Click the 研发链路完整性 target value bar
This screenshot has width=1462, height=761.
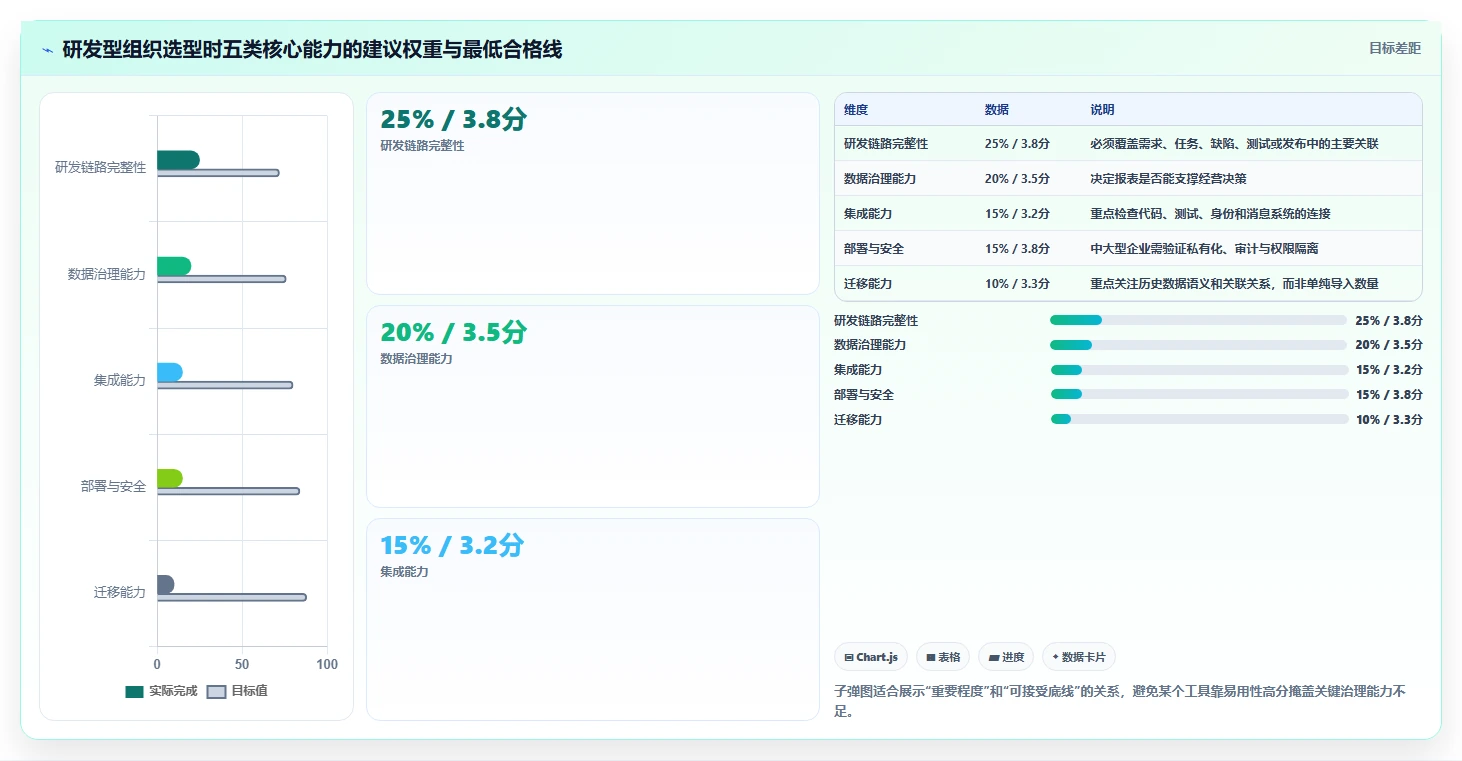[x=218, y=173]
